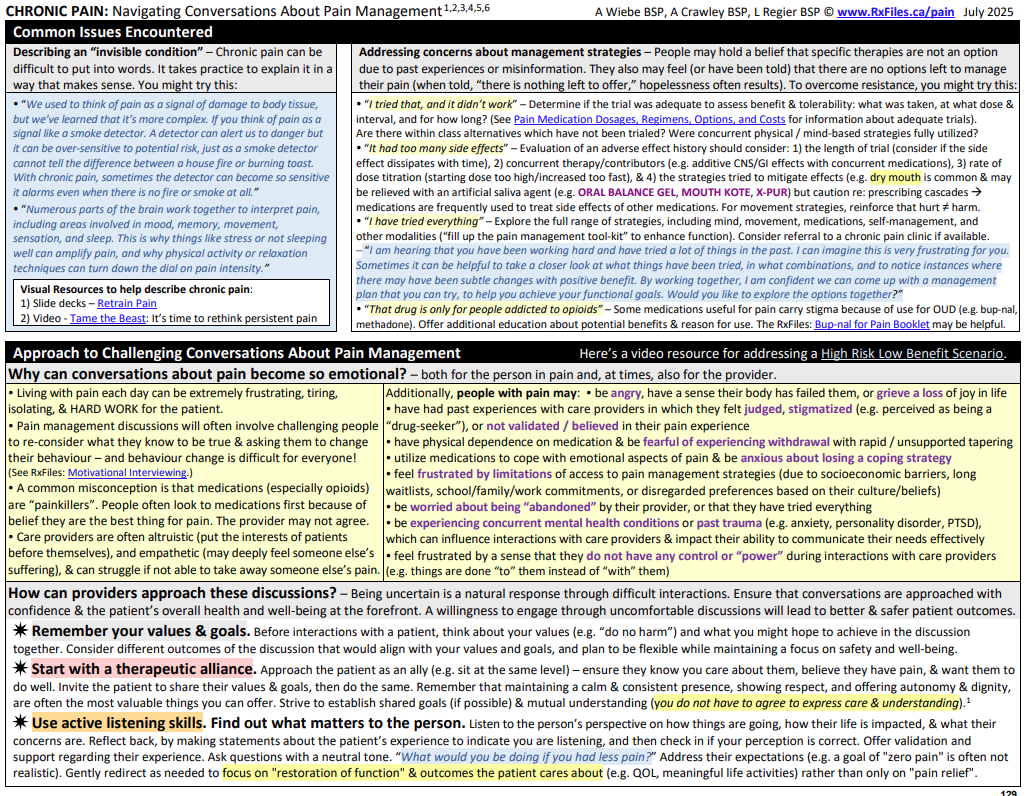Click the MOUTH KOTE product name
This screenshot has height=796, width=1028.
click(715, 193)
